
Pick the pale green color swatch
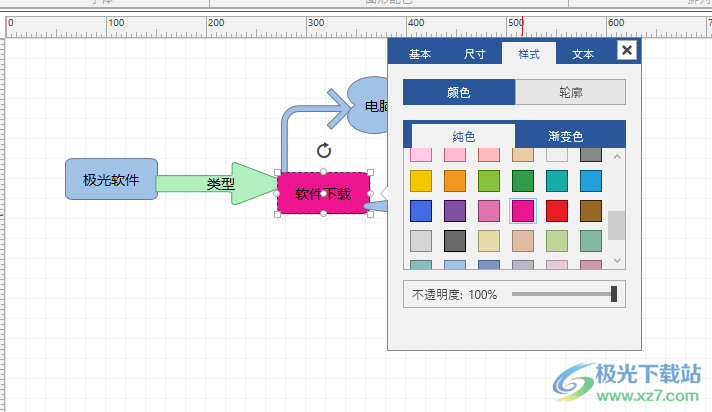point(557,241)
